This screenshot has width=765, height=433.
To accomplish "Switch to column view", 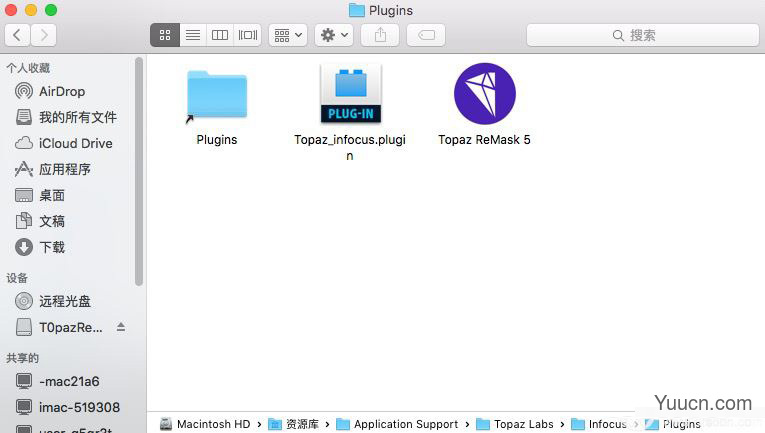I will click(220, 35).
